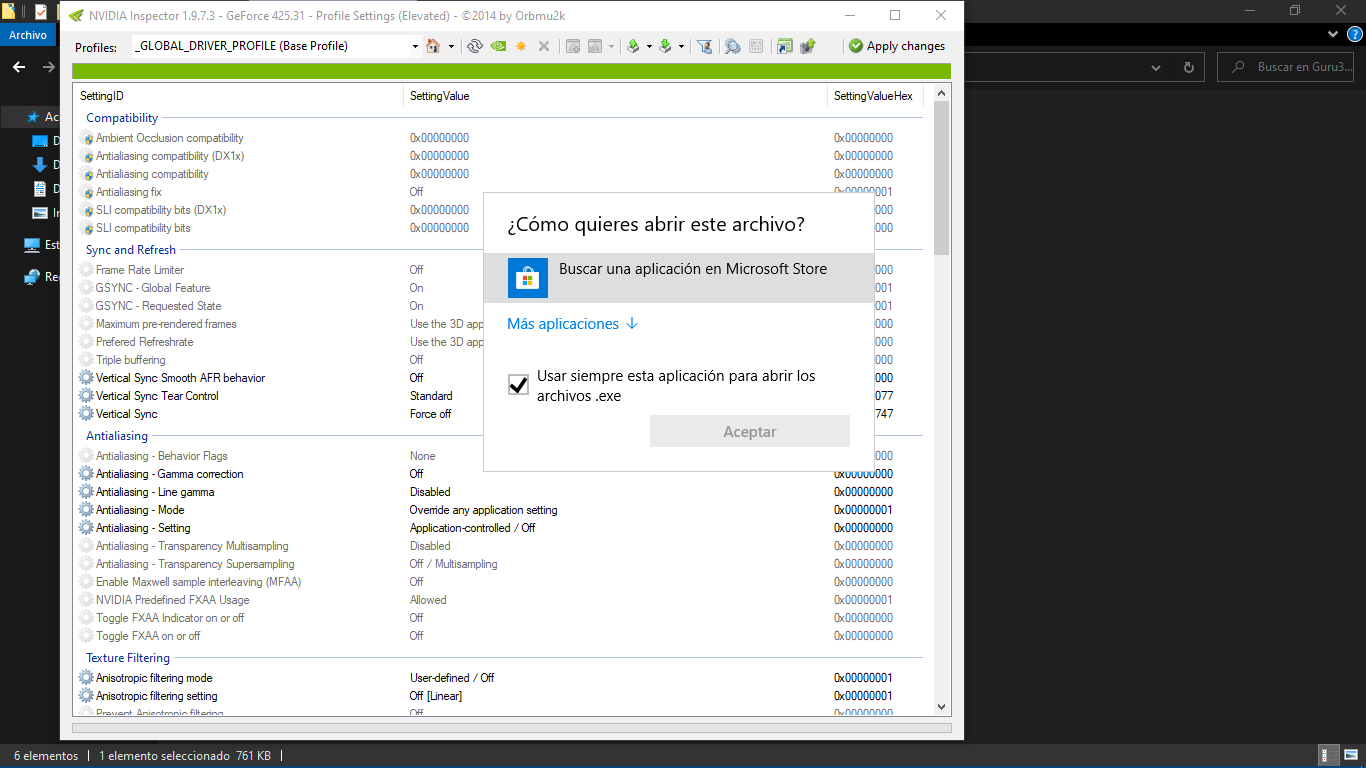Click the green up-arrow export icon
Screen dimensions: 1366x768
[x=633, y=46]
